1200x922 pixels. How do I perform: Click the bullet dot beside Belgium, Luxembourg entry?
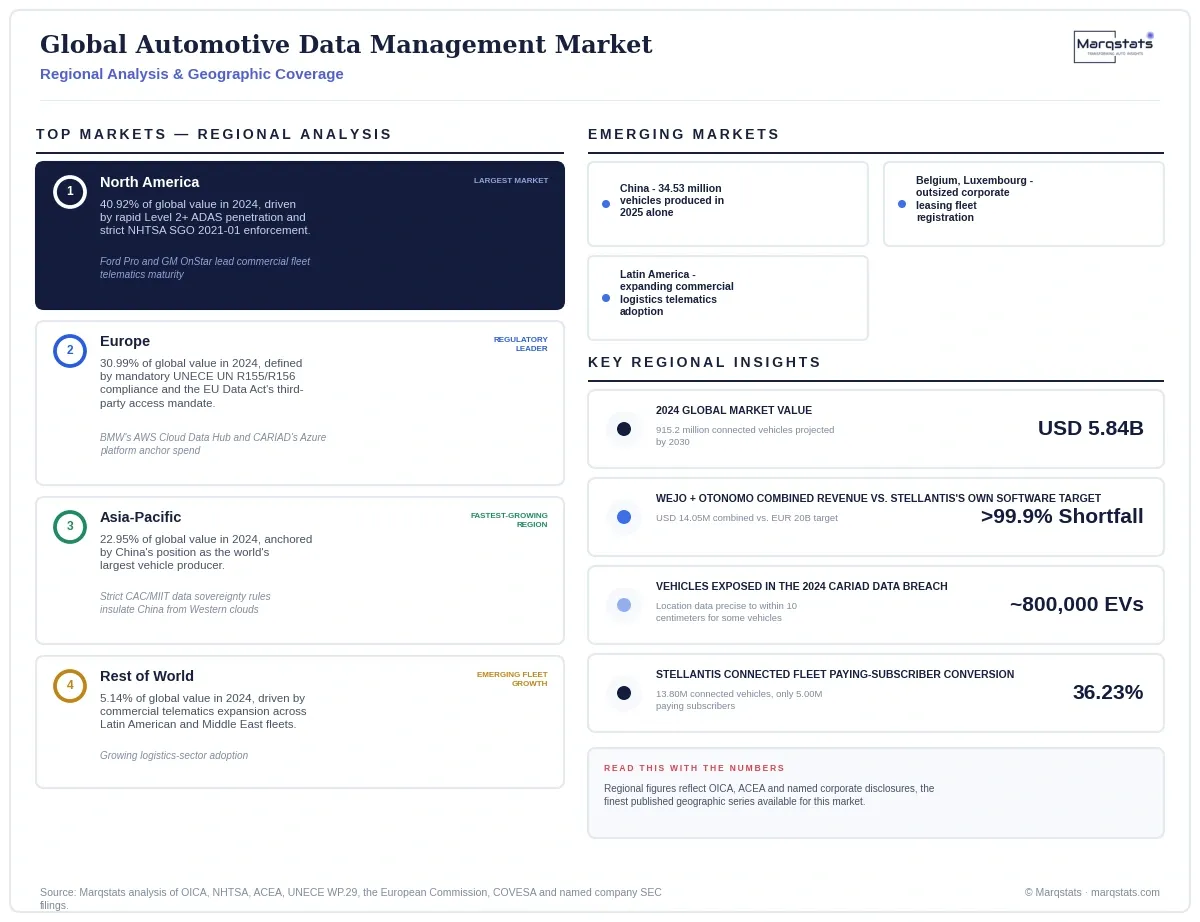pos(902,204)
